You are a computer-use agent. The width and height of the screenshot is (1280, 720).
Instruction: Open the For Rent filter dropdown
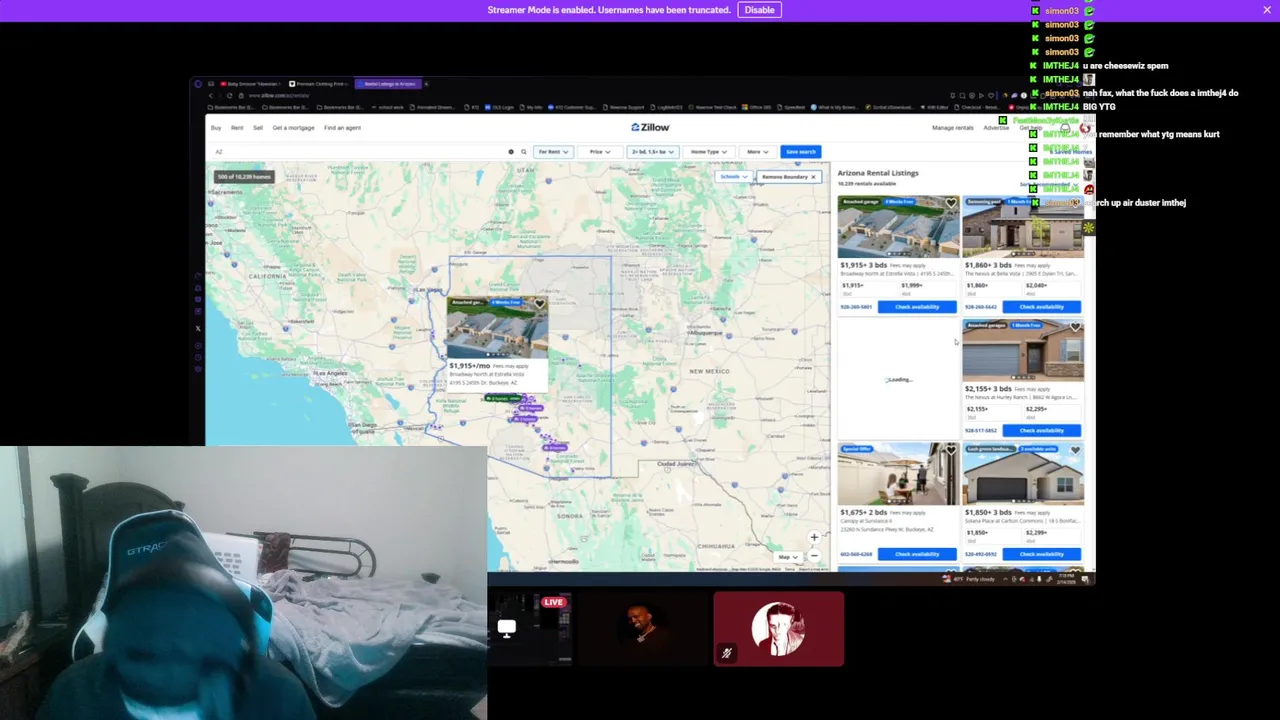coord(553,152)
